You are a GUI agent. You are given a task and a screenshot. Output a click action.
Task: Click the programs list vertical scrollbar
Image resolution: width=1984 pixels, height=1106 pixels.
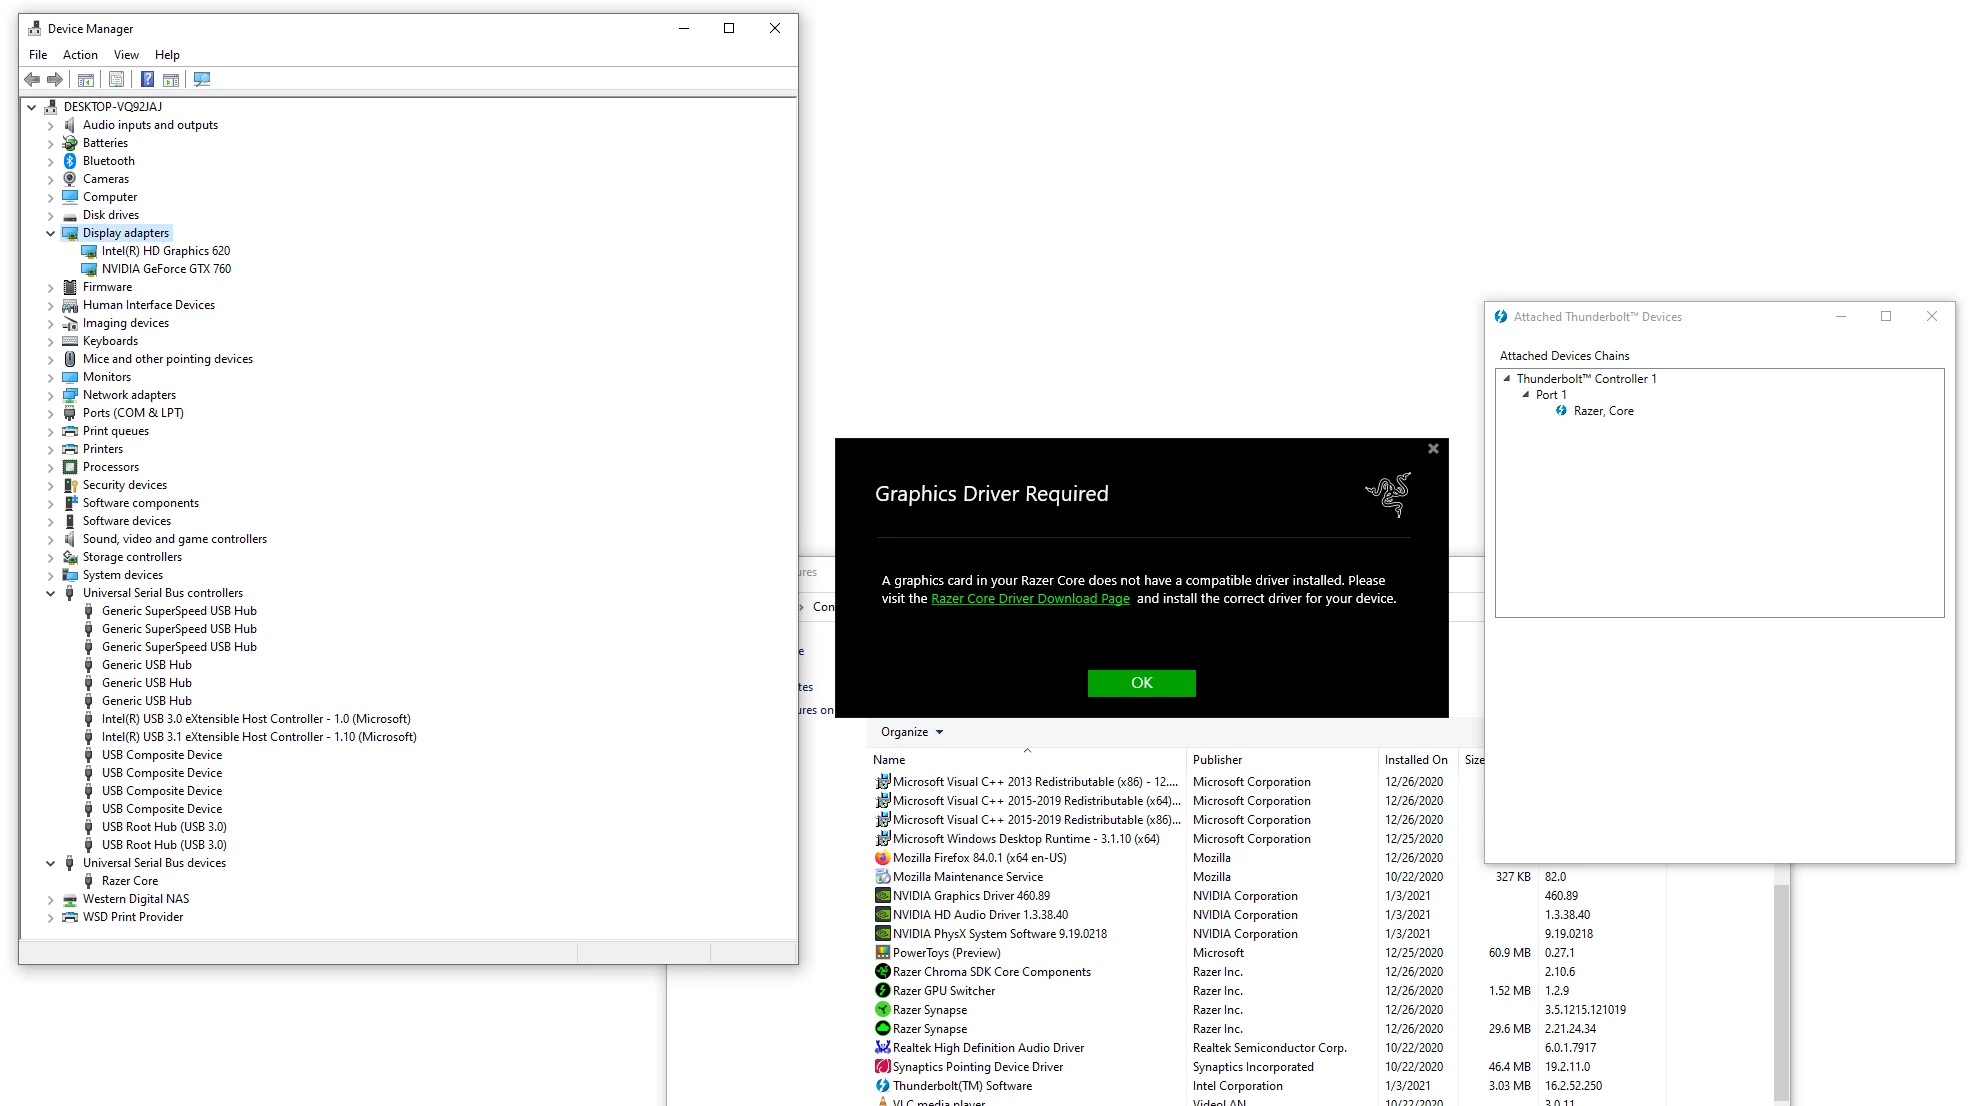tap(1781, 990)
